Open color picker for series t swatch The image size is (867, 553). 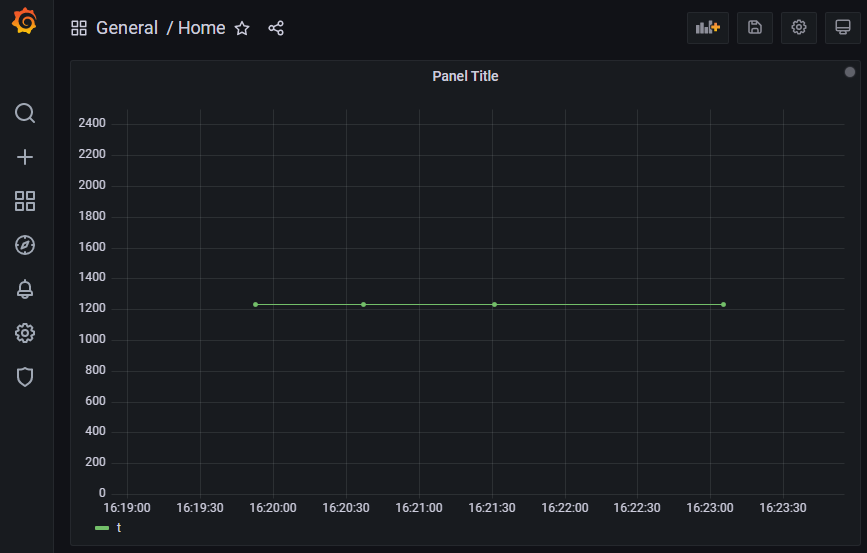tap(102, 528)
